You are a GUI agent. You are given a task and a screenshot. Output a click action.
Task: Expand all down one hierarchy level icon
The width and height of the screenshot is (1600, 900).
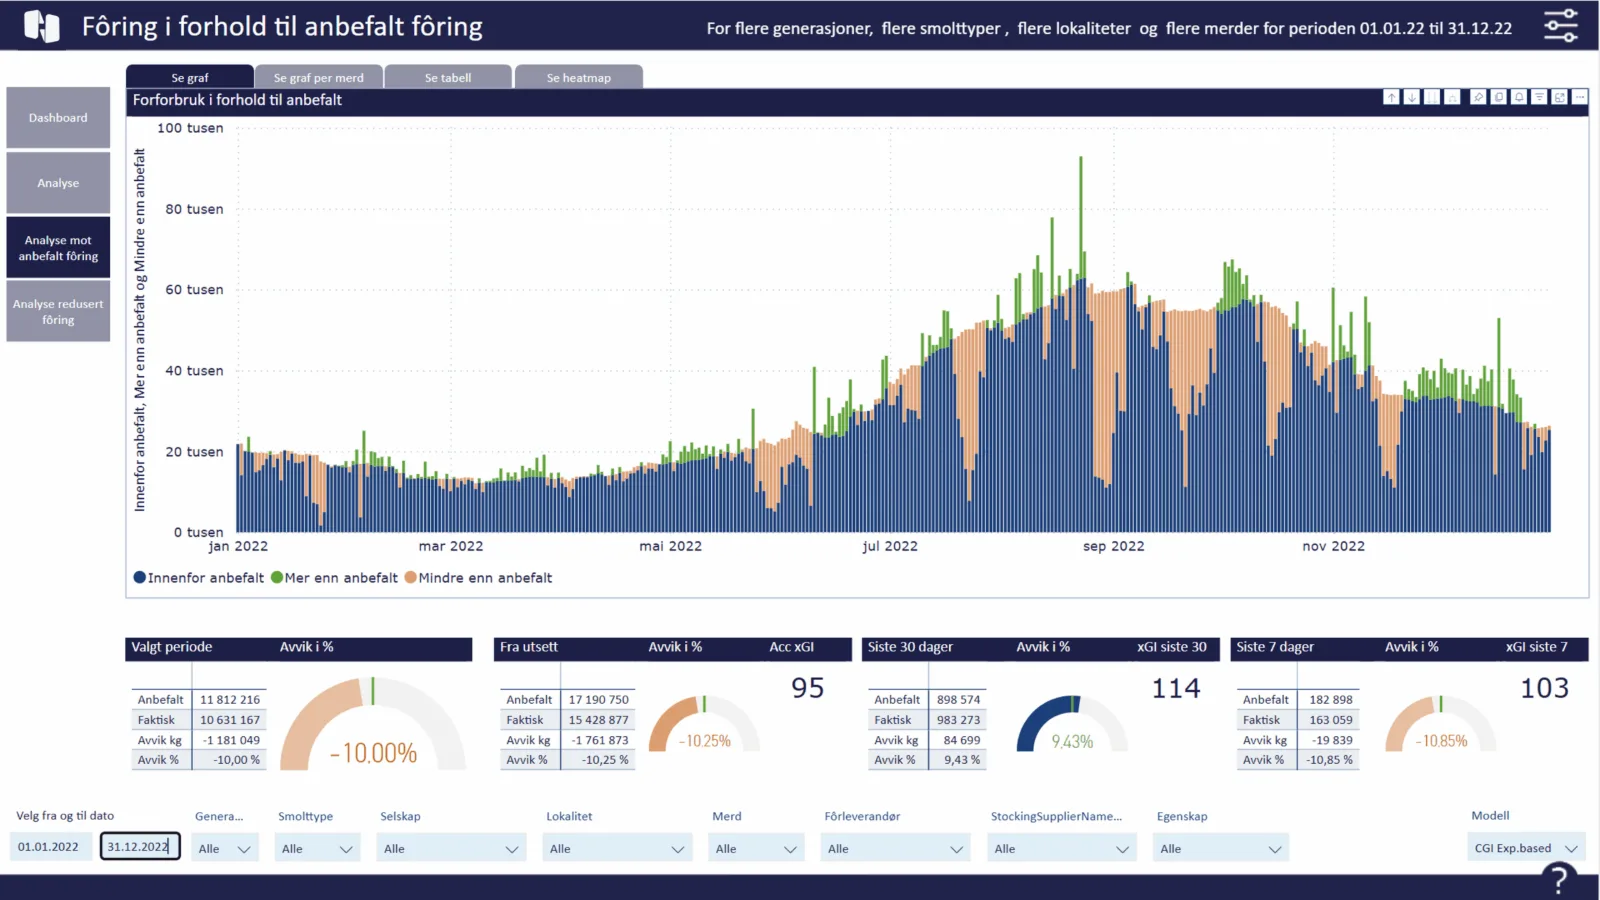click(1452, 97)
